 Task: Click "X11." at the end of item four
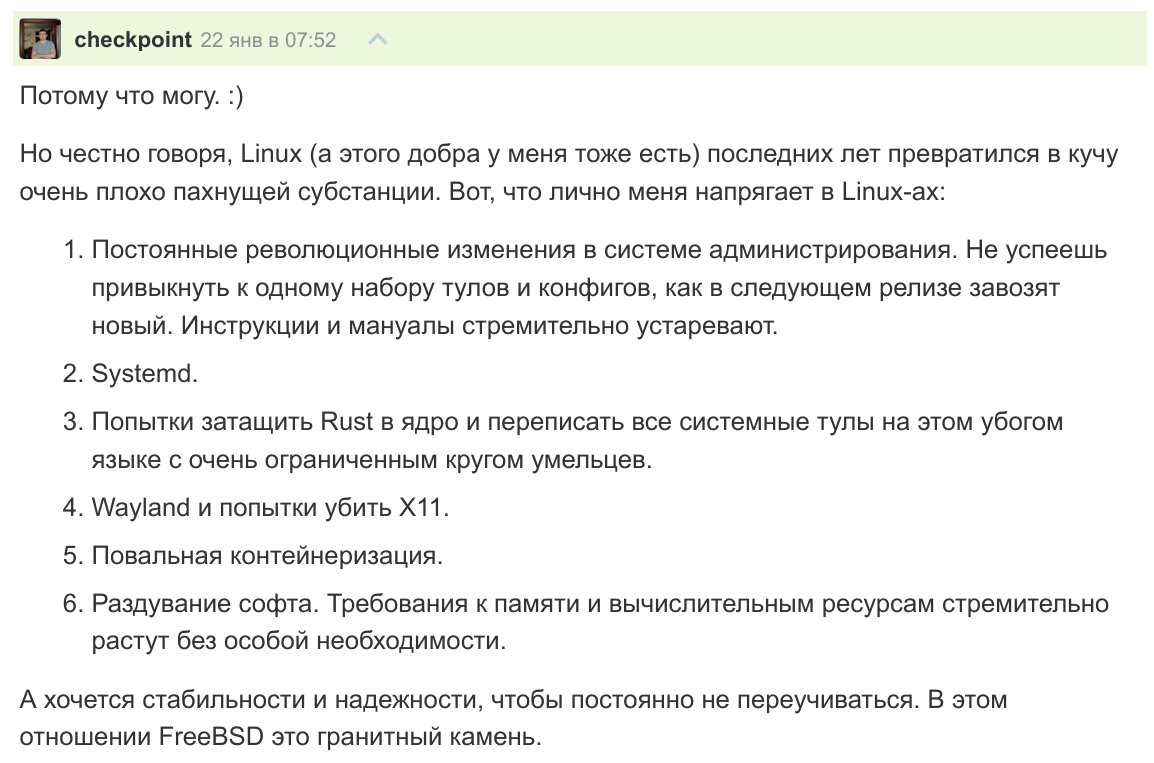tap(425, 507)
